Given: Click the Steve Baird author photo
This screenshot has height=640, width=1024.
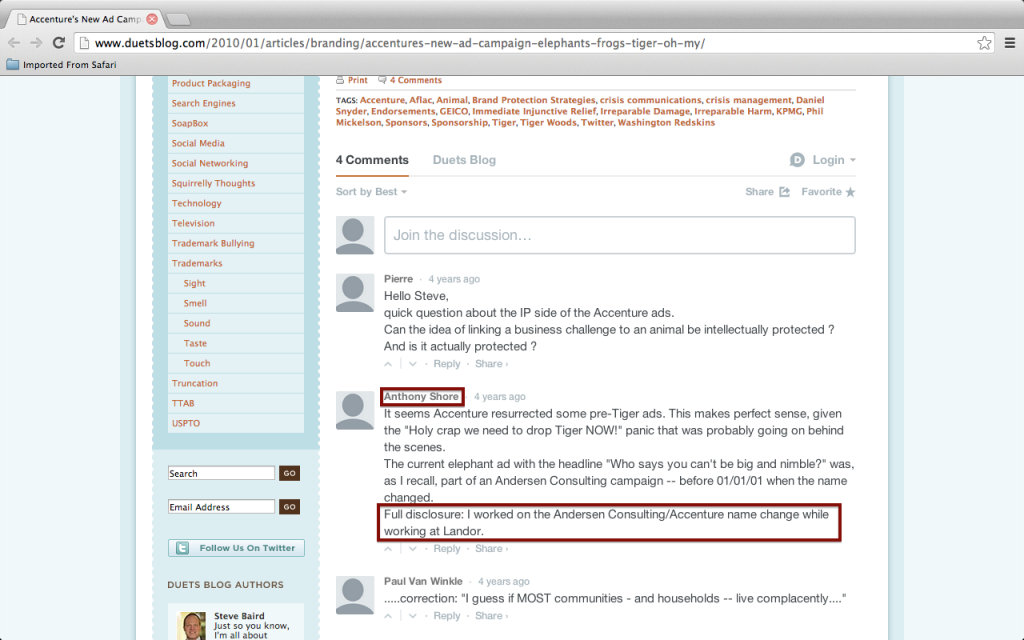Looking at the screenshot, I should (192, 626).
